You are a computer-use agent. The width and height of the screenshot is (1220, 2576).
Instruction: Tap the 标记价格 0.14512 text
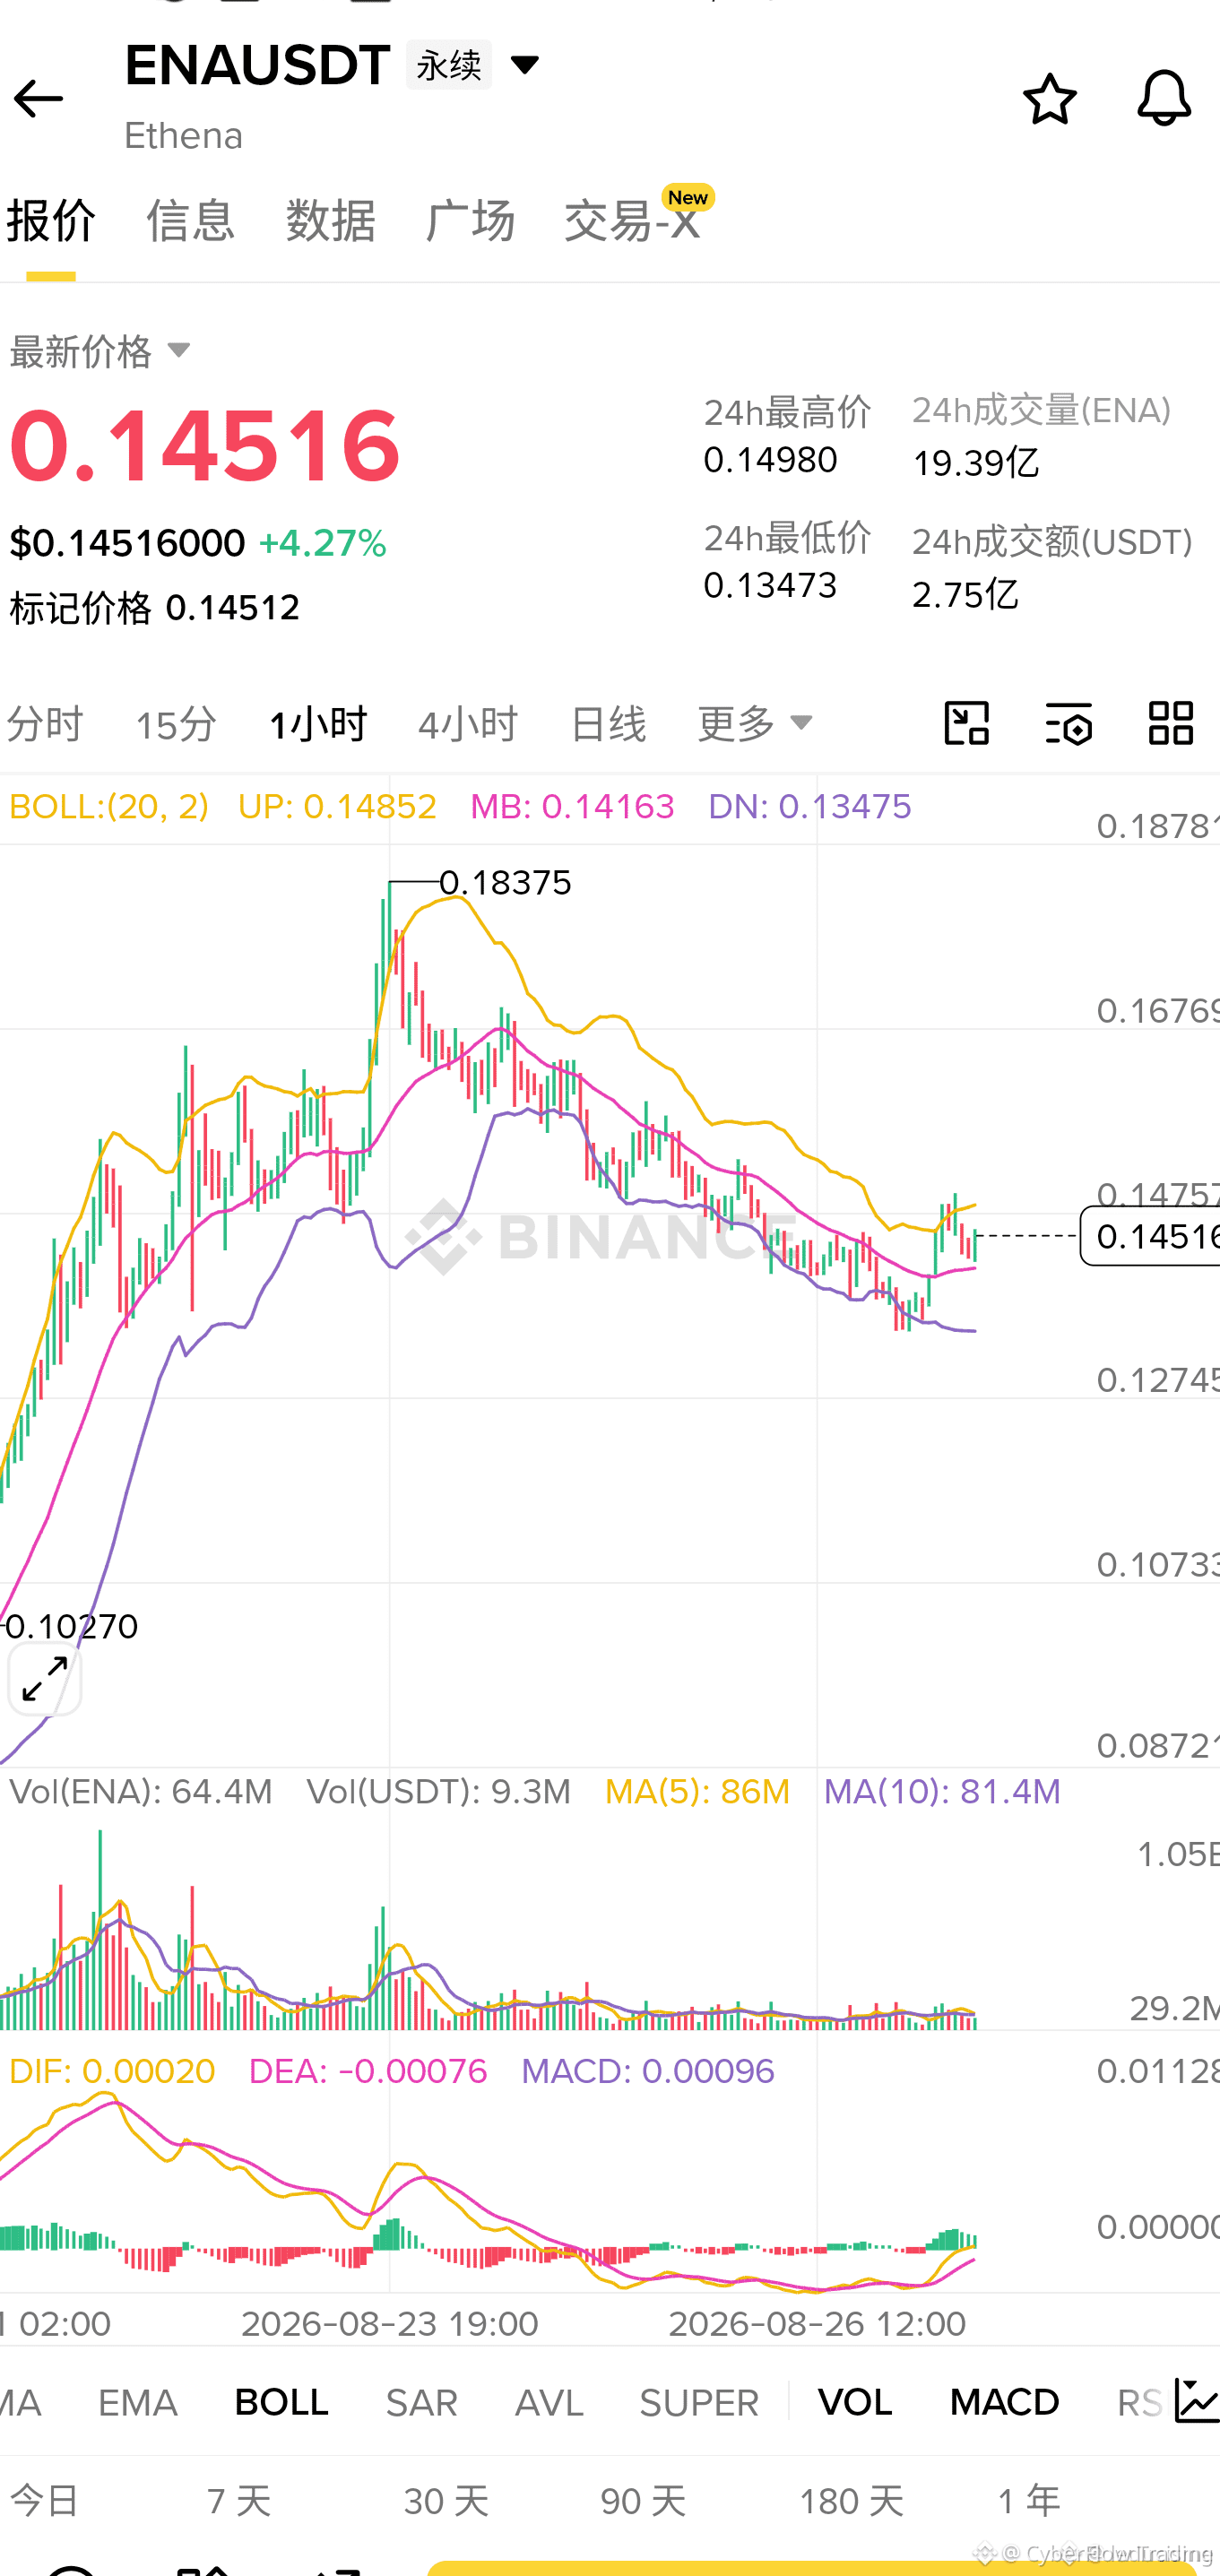(155, 607)
